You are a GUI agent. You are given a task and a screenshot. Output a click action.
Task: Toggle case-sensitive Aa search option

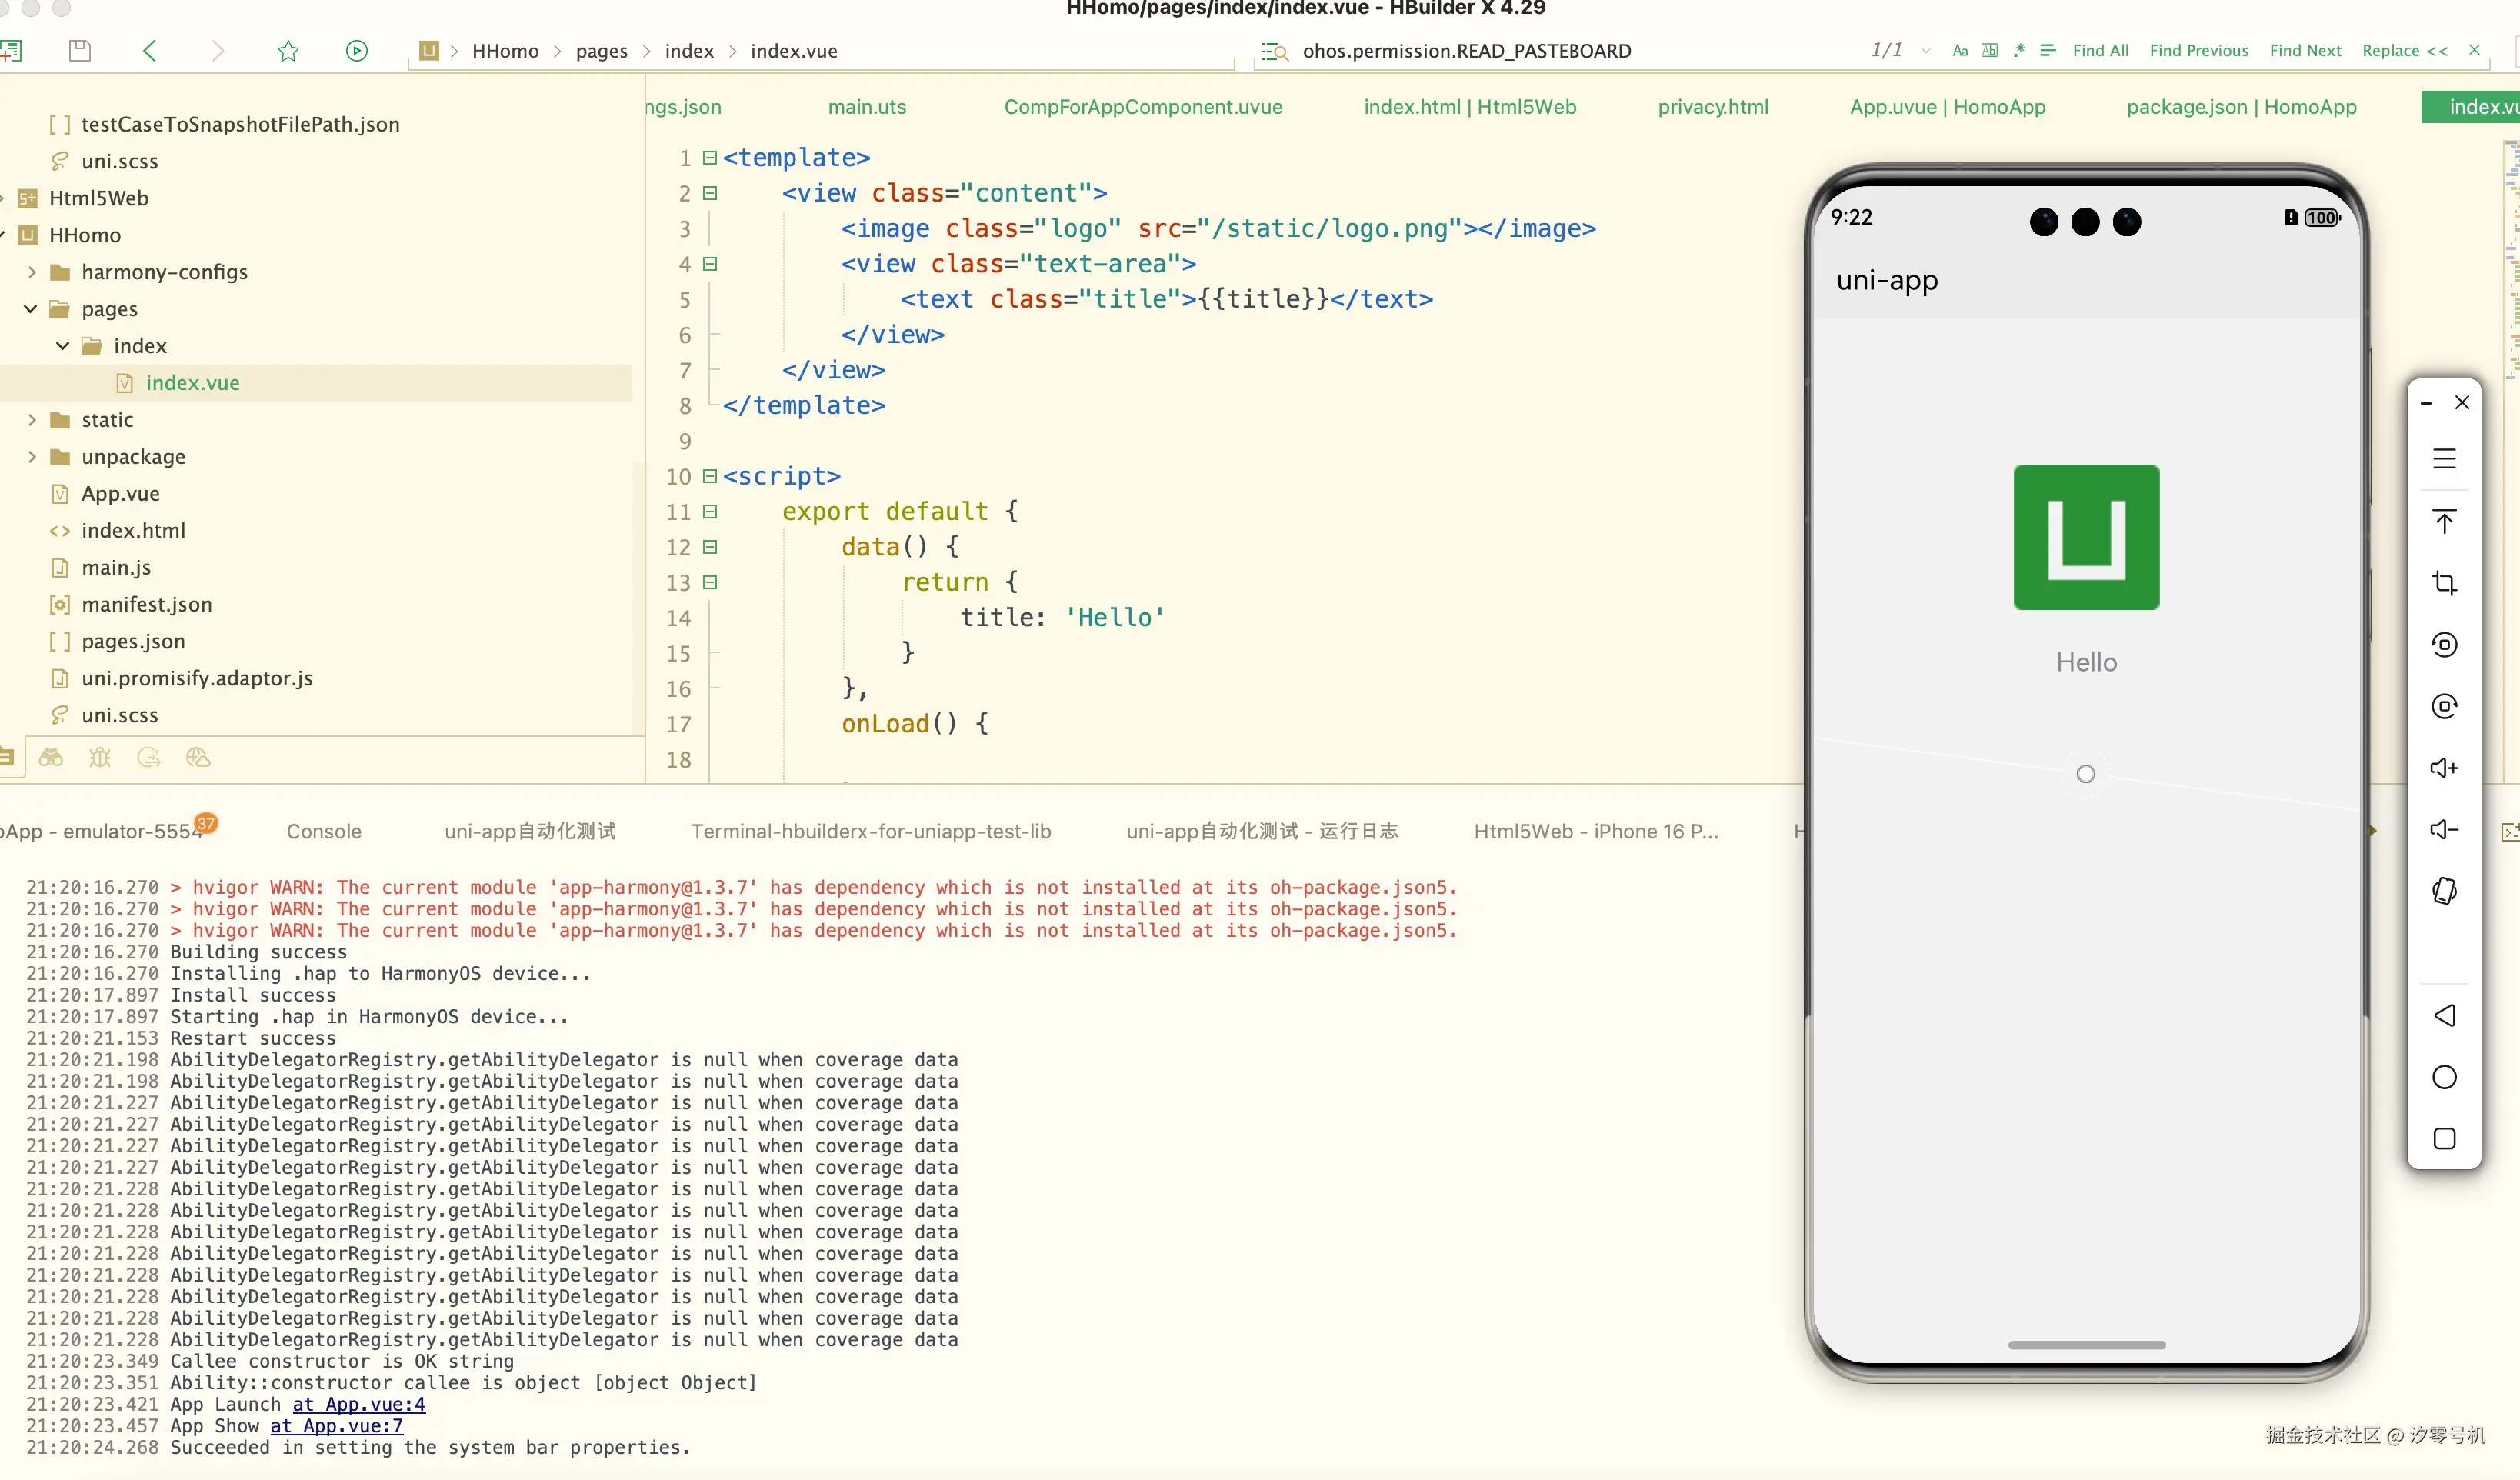click(1960, 51)
